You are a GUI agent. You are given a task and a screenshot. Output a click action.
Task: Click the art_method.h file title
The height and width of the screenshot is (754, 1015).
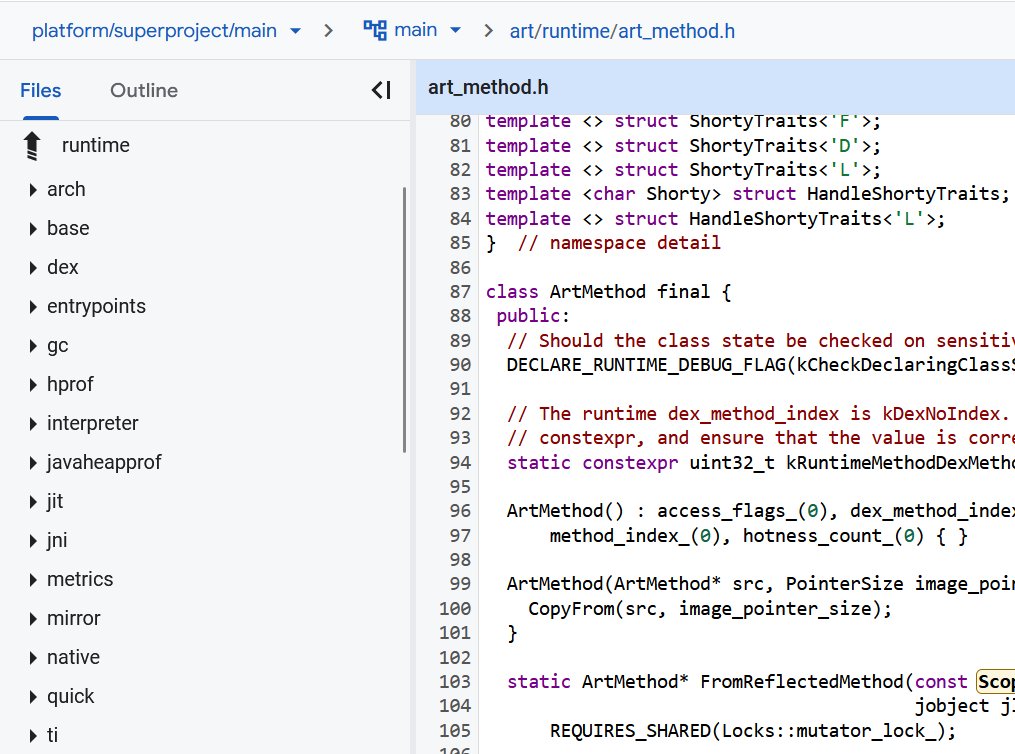tap(488, 87)
